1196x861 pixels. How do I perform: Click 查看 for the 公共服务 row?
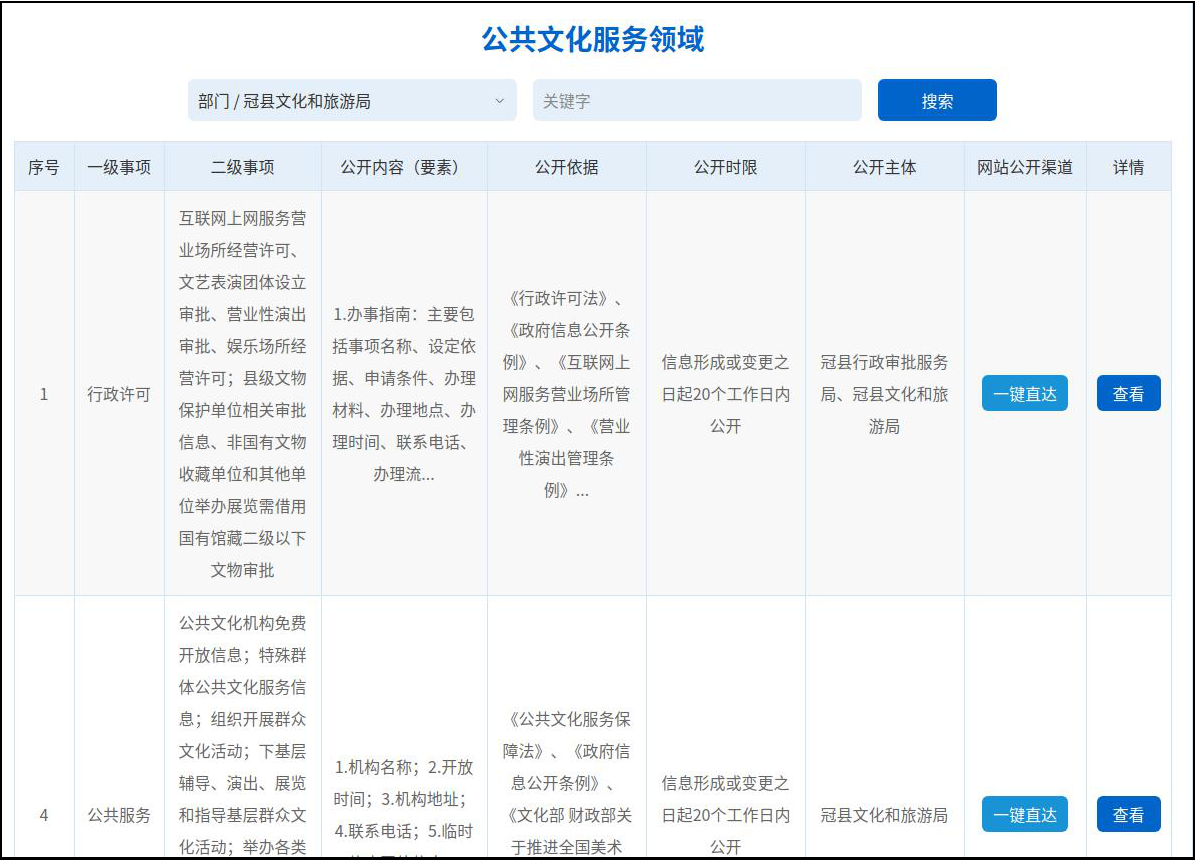click(x=1128, y=814)
